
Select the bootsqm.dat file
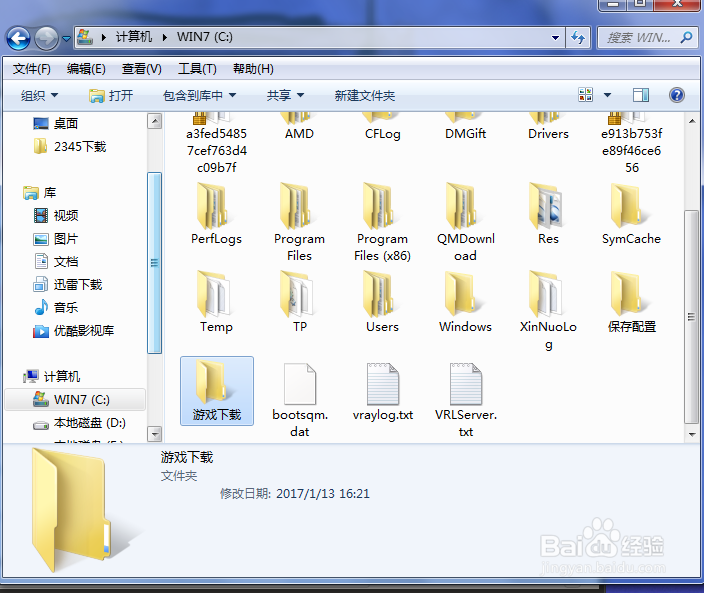tap(299, 399)
